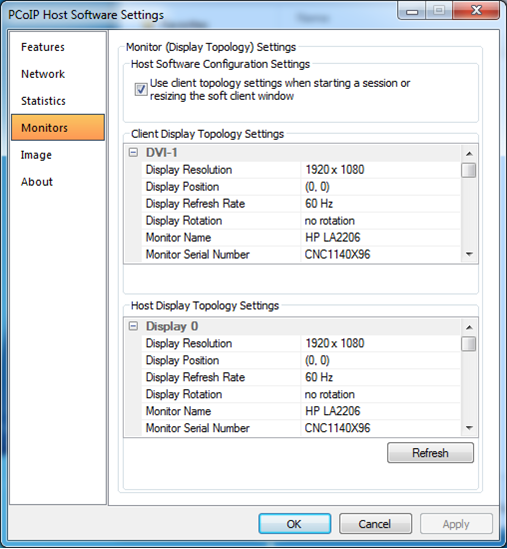
Task: Click the CNC1140X96 serial under DVI-1
Action: tap(337, 254)
